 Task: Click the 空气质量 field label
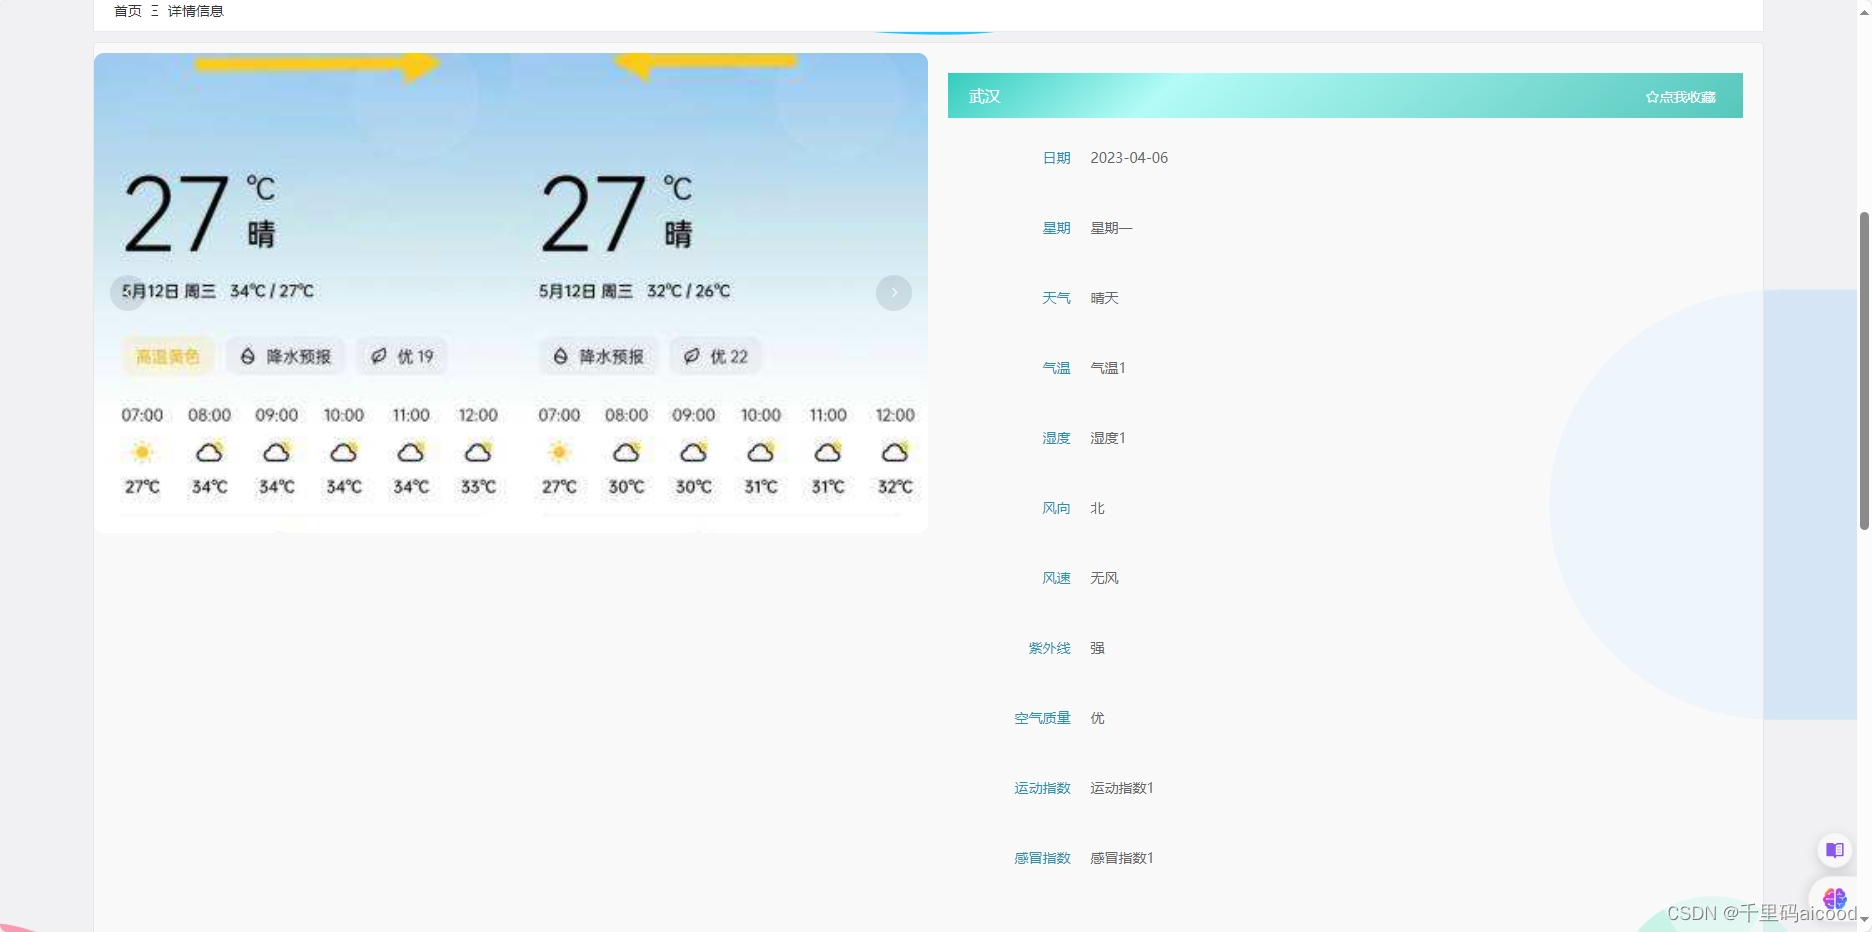(1042, 718)
